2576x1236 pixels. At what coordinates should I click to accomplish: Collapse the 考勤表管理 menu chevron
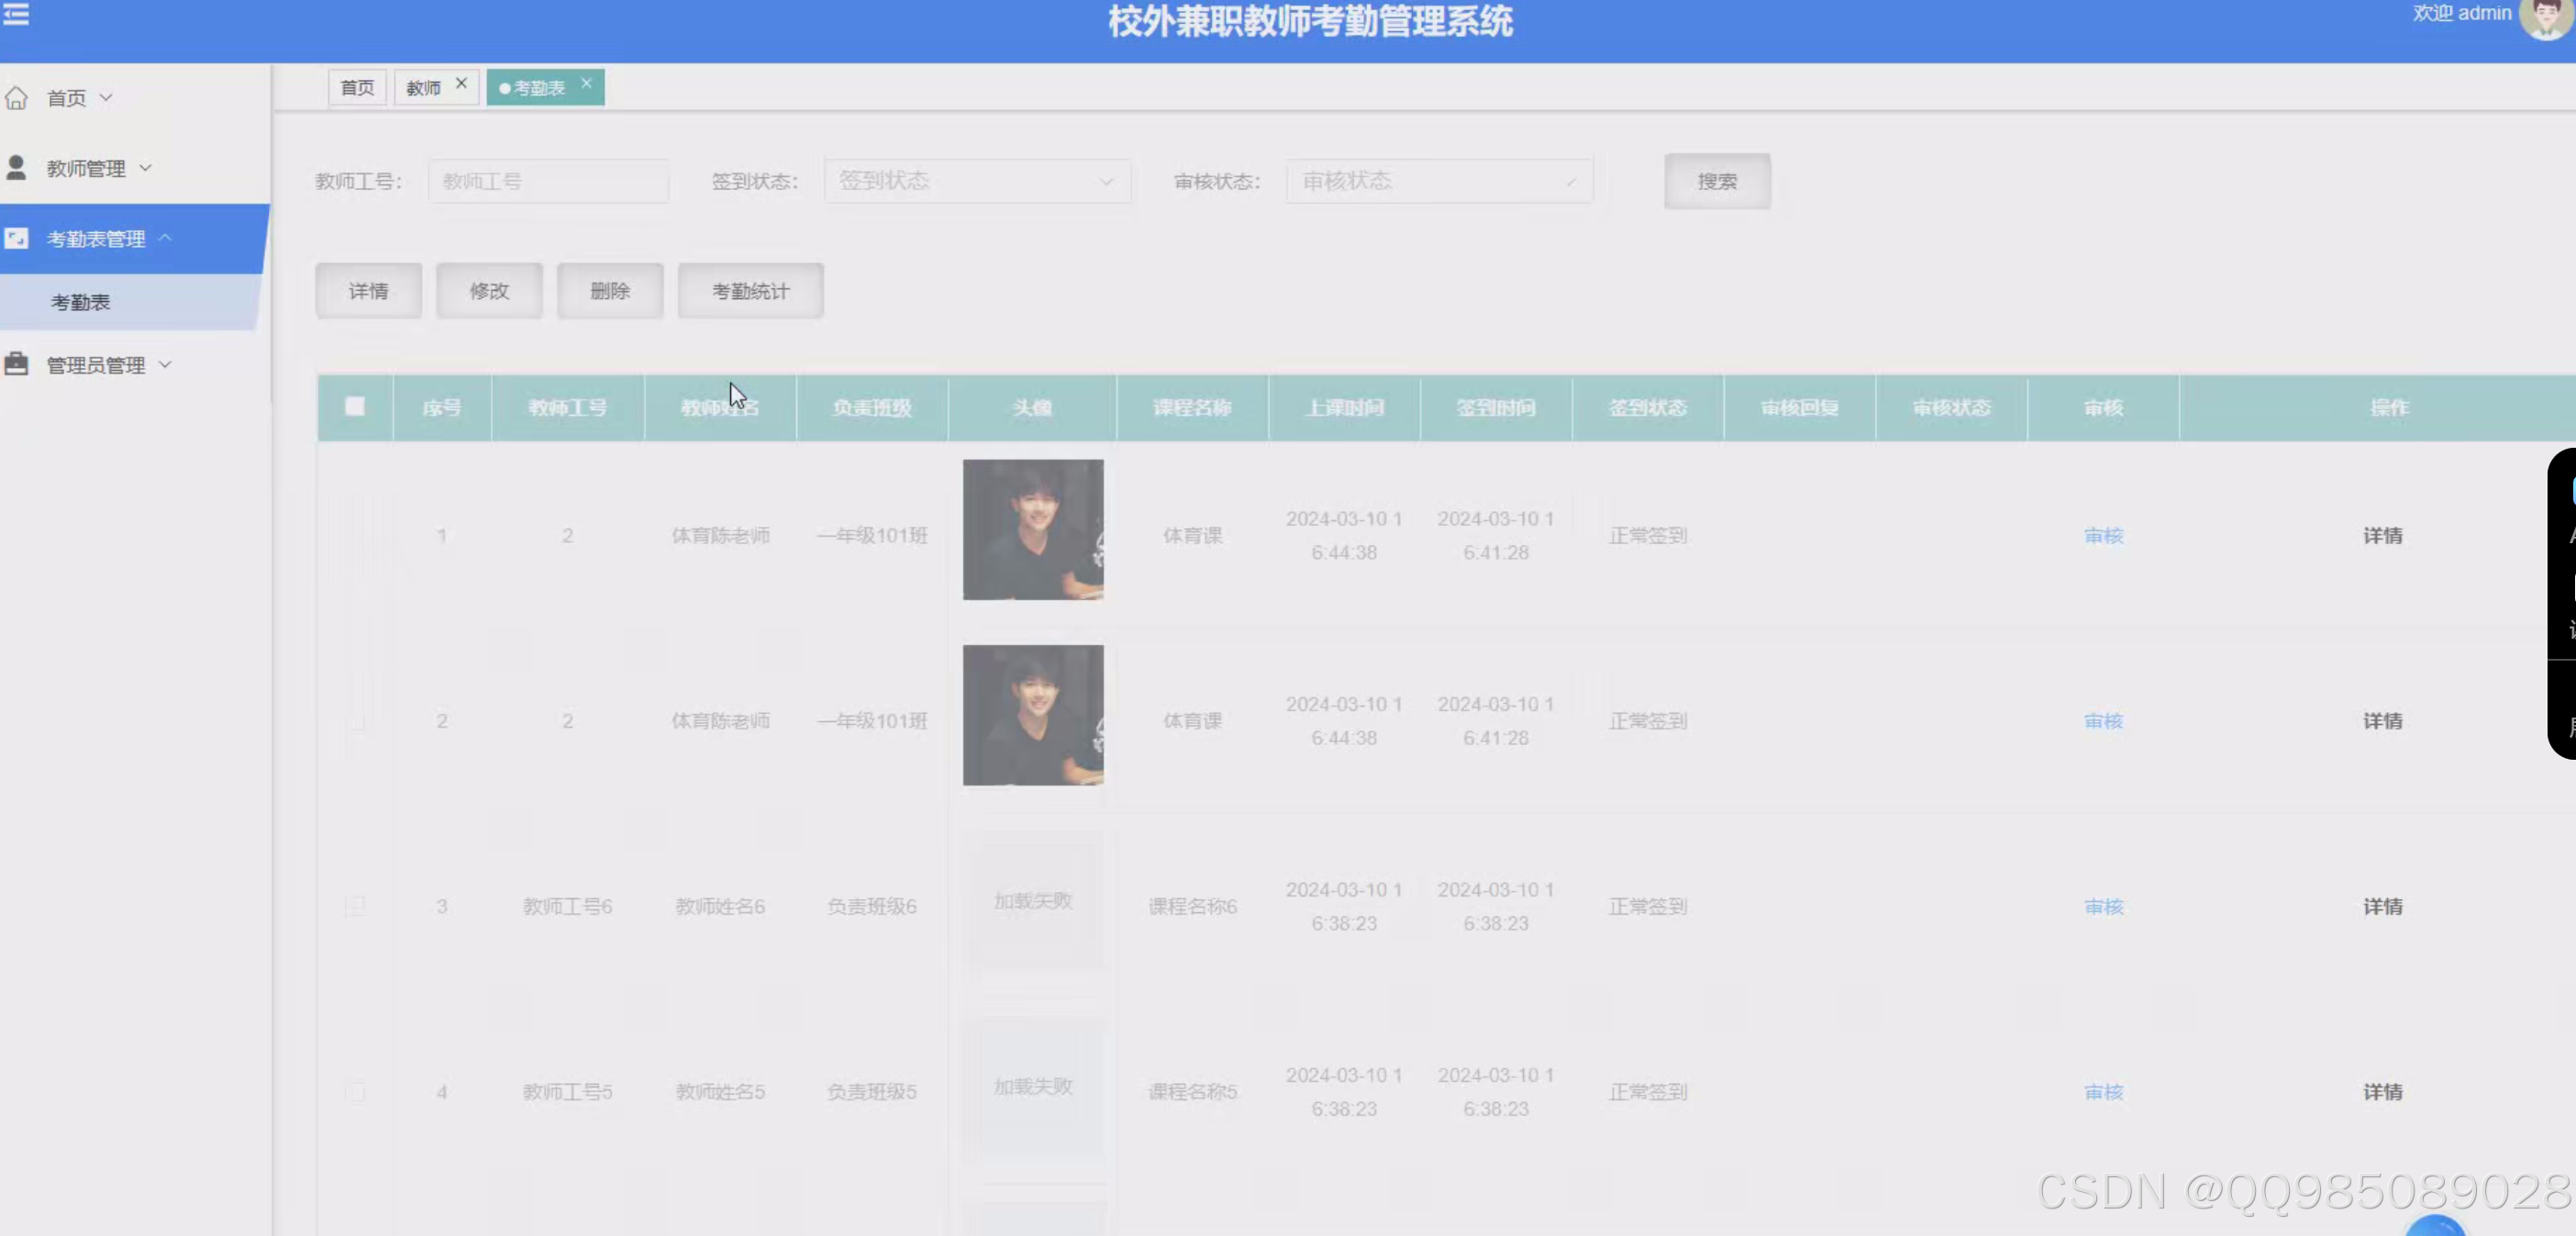(163, 238)
